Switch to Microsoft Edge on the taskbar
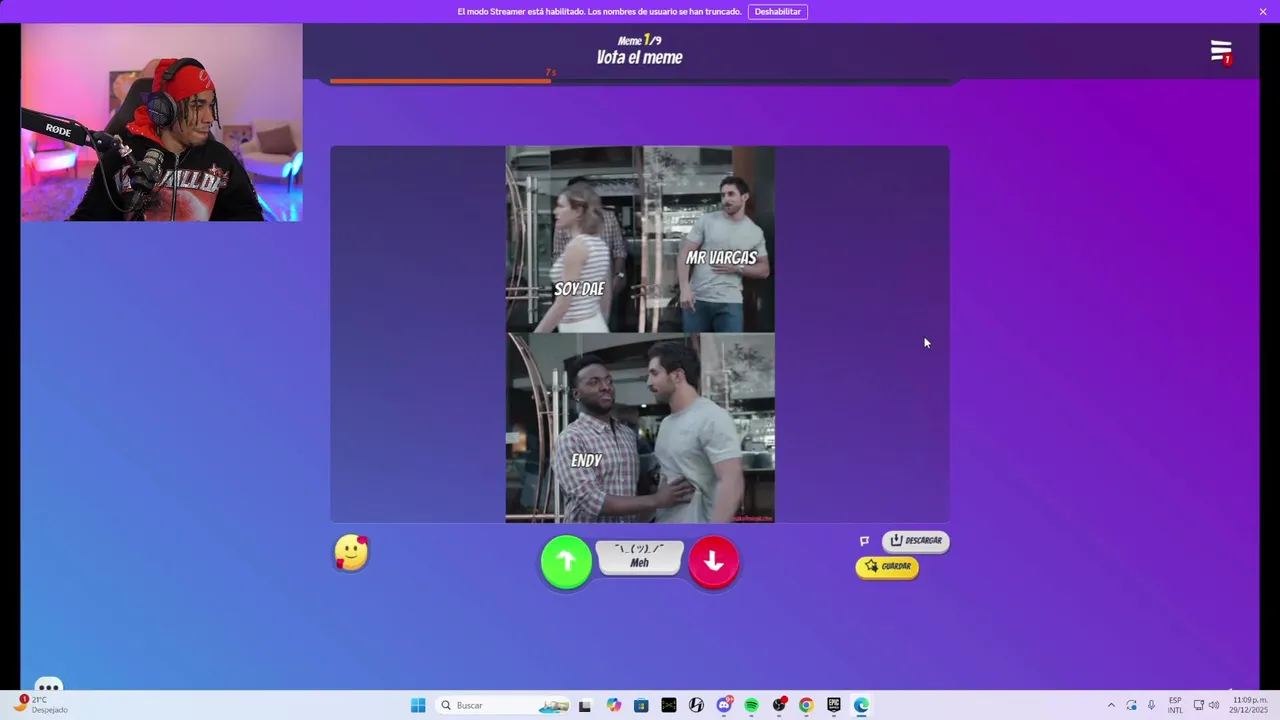 tap(861, 705)
